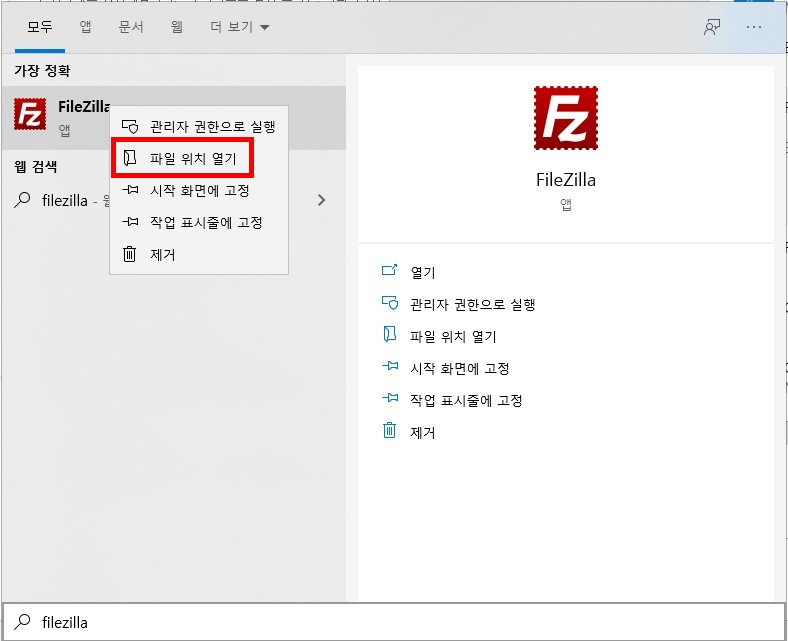Expand the filezilla web search arrow
This screenshot has height=641, width=788.
tap(322, 201)
